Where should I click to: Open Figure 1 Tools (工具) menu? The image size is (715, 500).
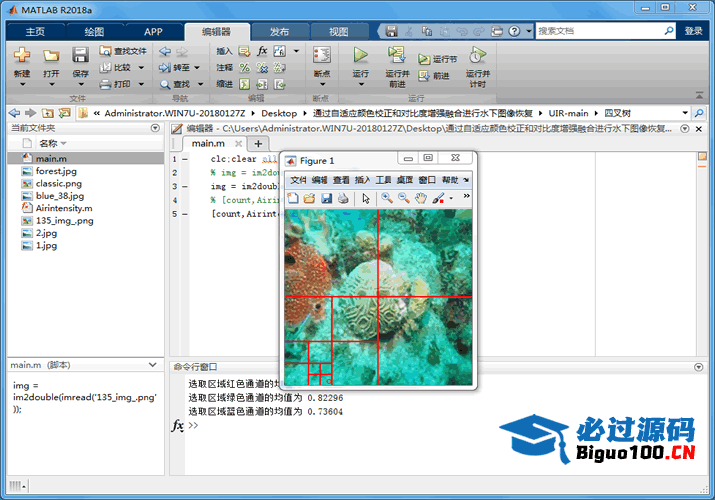383,180
